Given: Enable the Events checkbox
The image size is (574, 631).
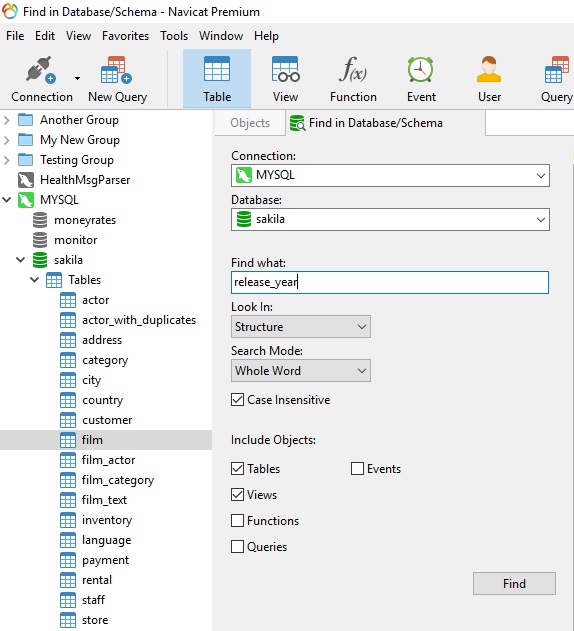Looking at the screenshot, I should tap(357, 468).
